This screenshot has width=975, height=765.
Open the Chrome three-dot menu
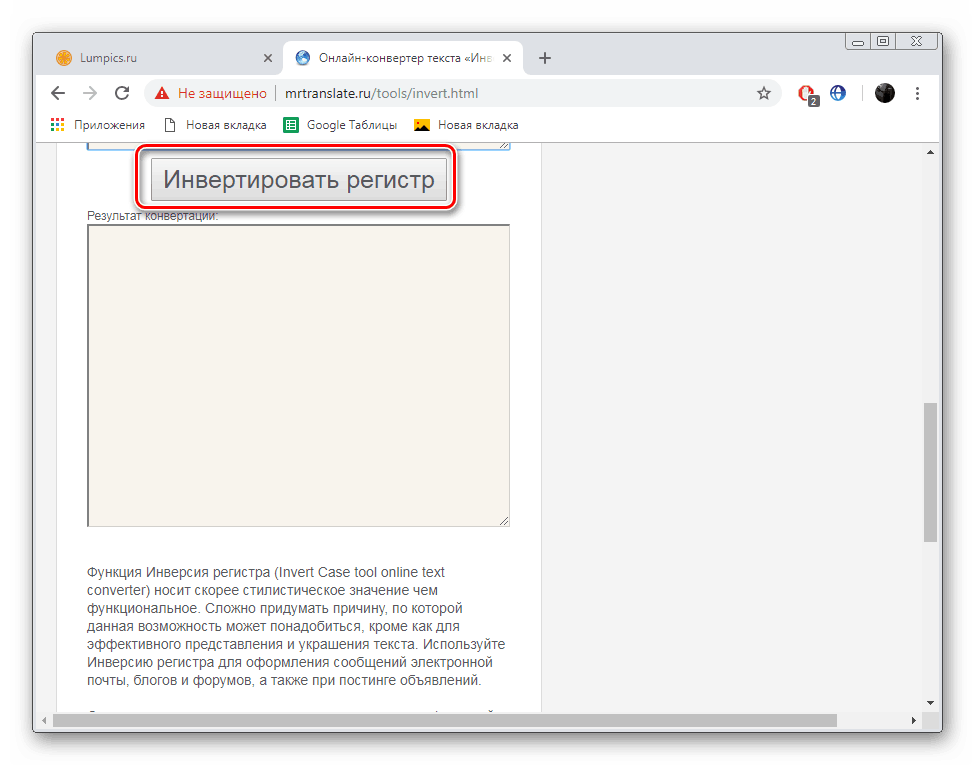(x=917, y=93)
